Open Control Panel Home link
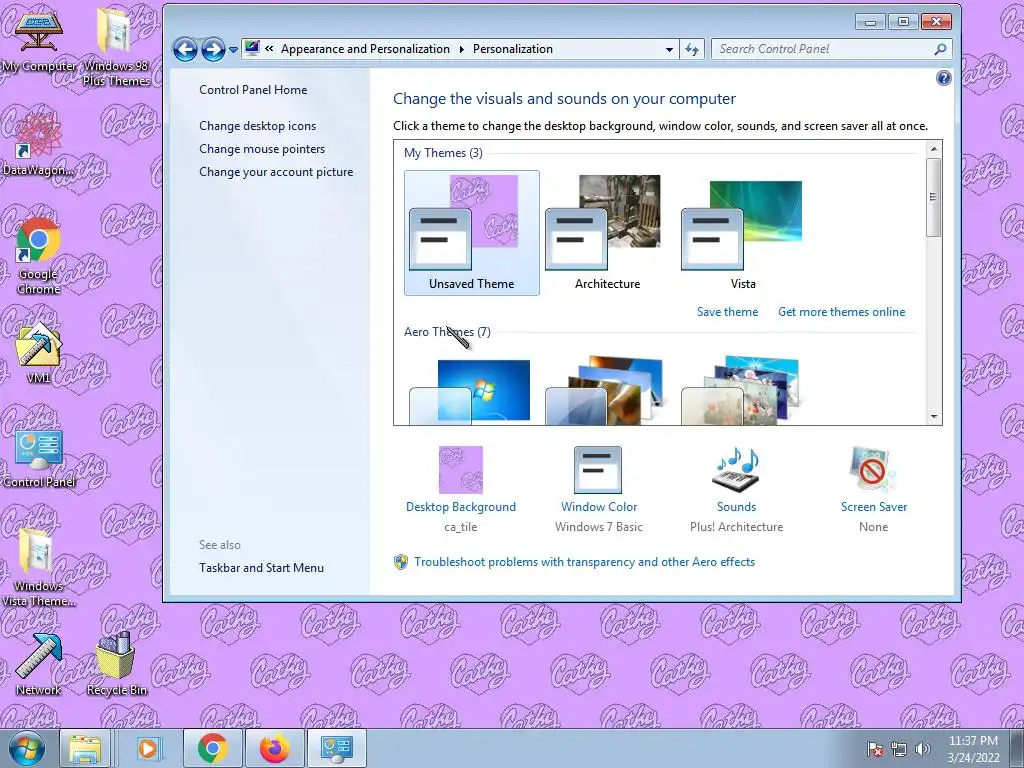 (253, 89)
